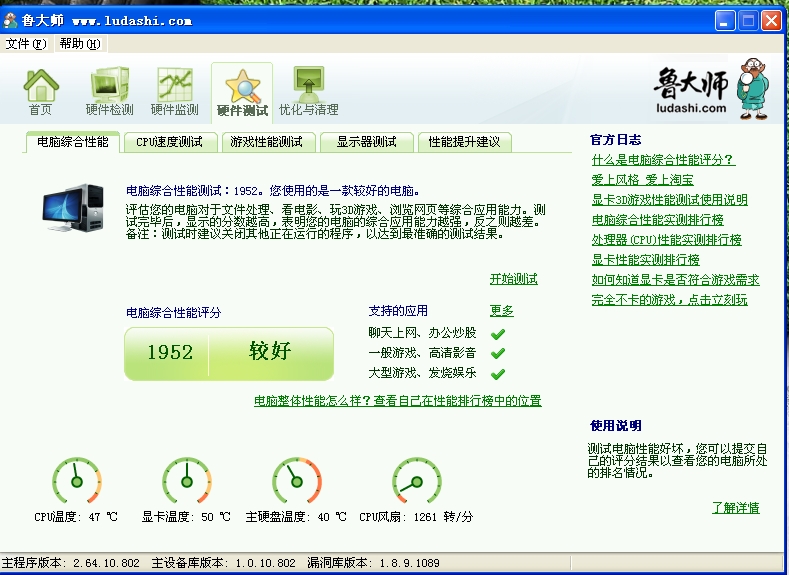This screenshot has height=575, width=789.
Task: Open the 优化与清理 optimize and clean icon
Action: click(308, 92)
